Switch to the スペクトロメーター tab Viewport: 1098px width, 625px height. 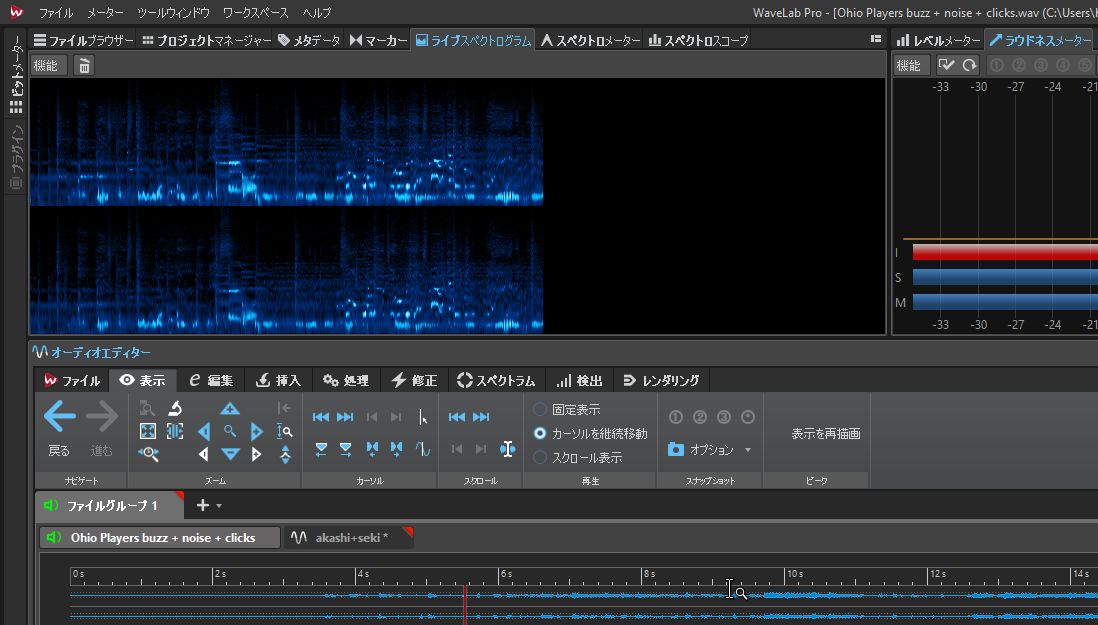pyautogui.click(x=590, y=41)
